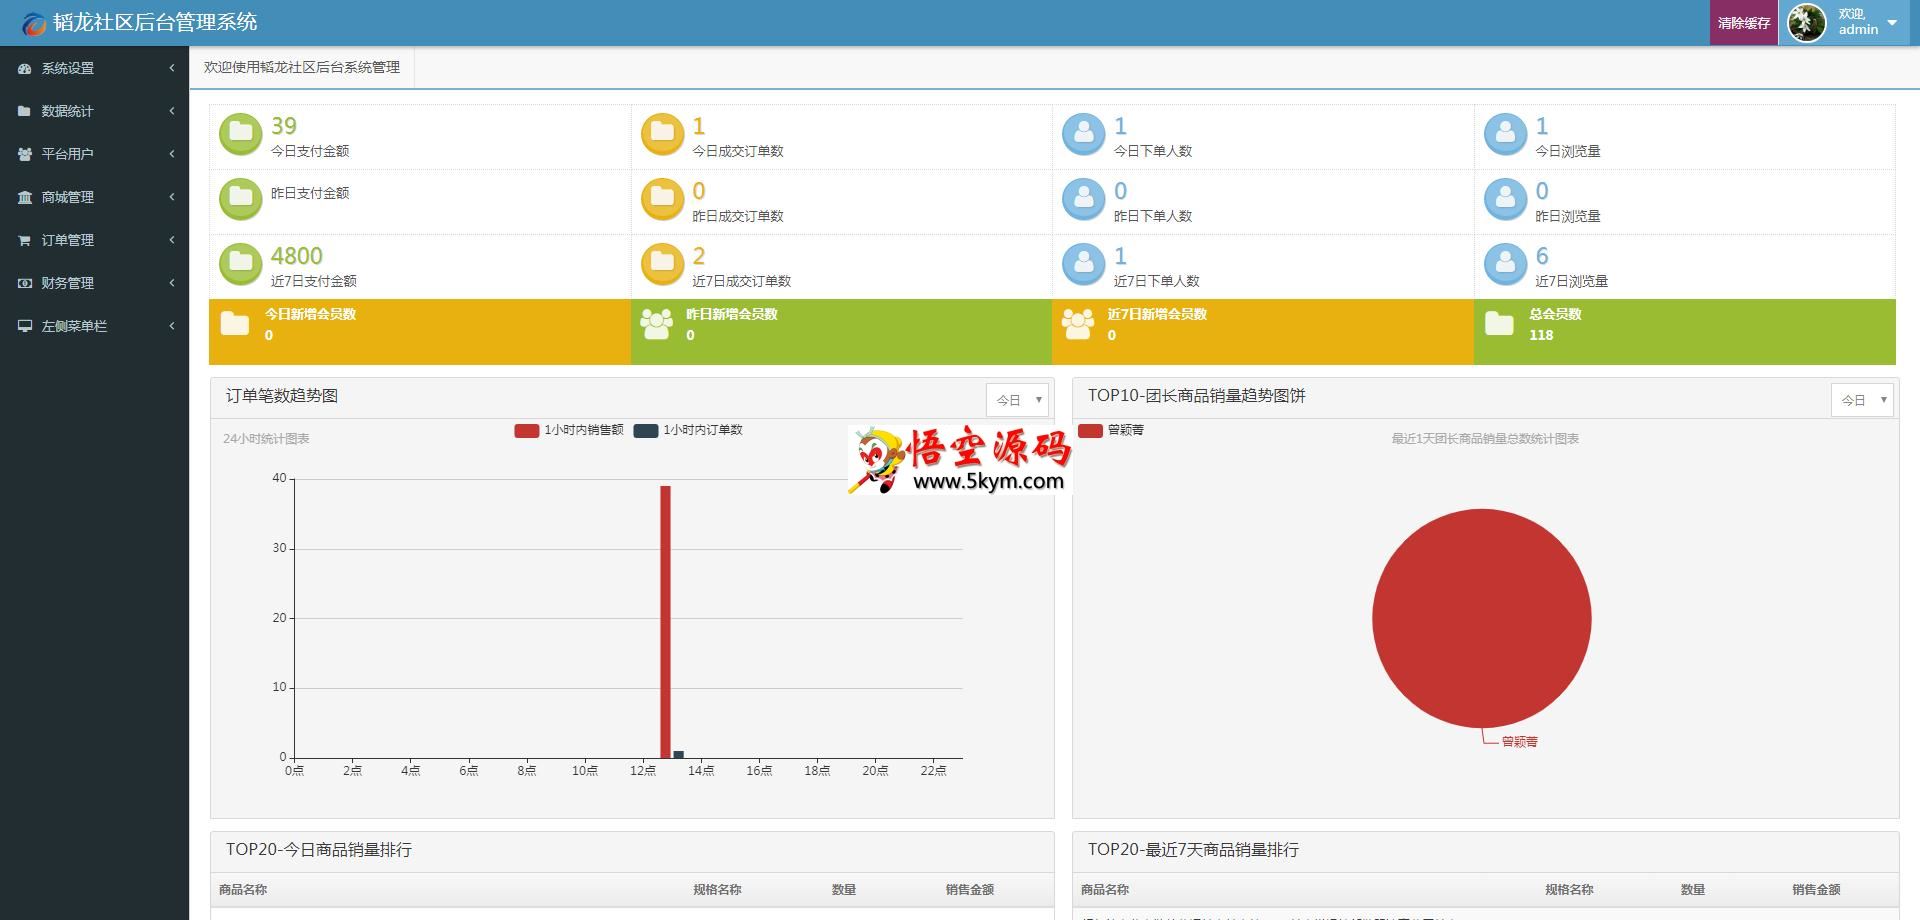Click orange folder icon for 昨日成交订单数
The image size is (1920, 920).
pos(662,200)
